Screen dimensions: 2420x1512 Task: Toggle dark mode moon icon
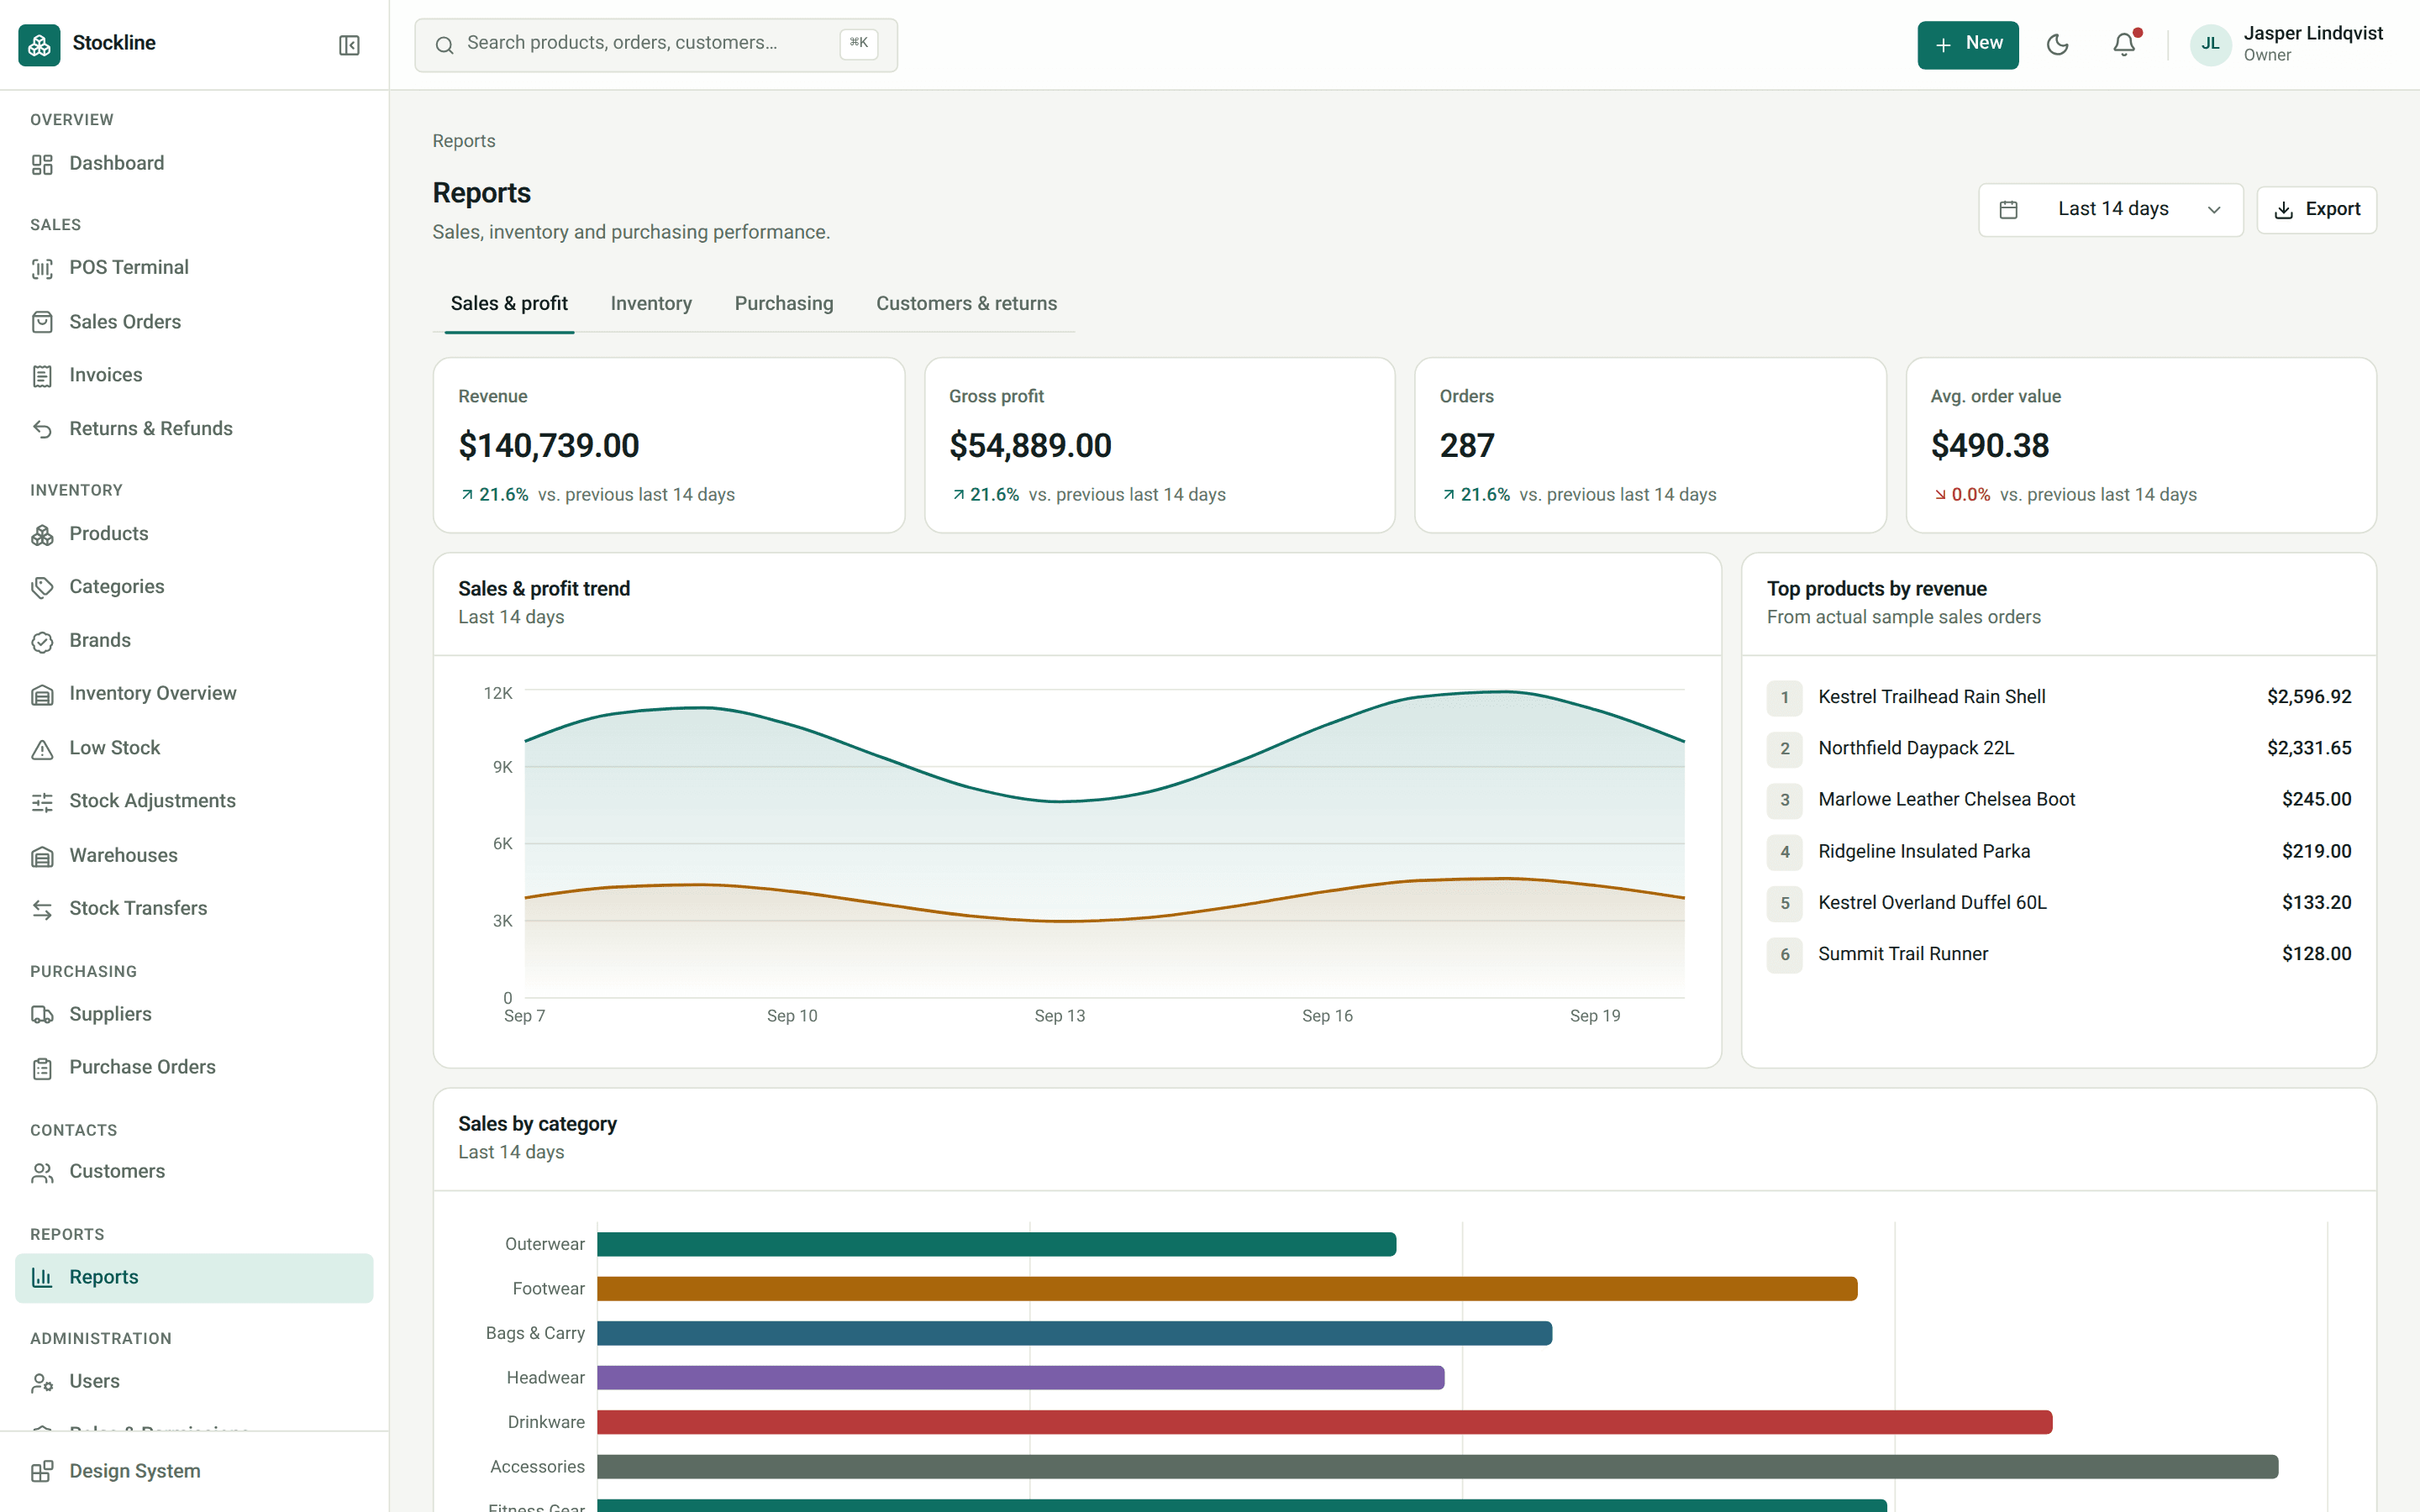pos(2057,45)
